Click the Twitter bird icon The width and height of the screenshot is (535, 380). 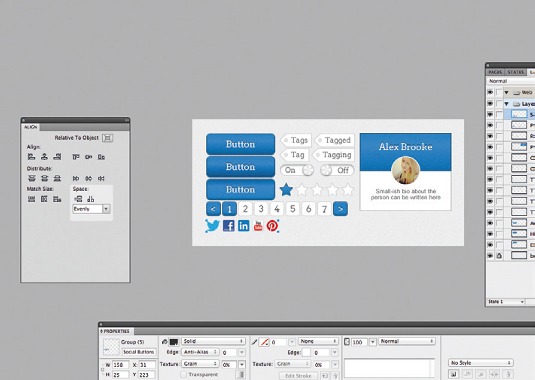(212, 226)
